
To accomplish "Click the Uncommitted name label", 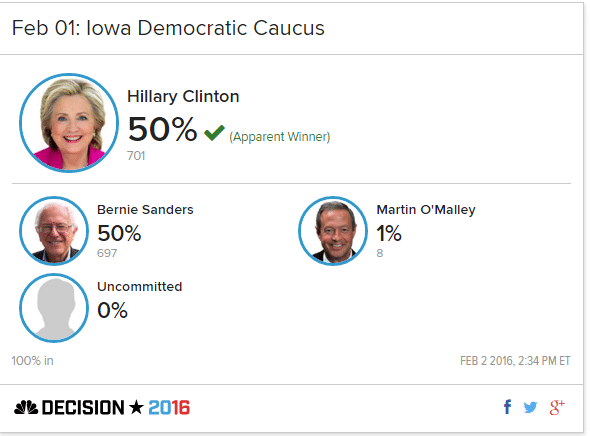I will pos(140,287).
